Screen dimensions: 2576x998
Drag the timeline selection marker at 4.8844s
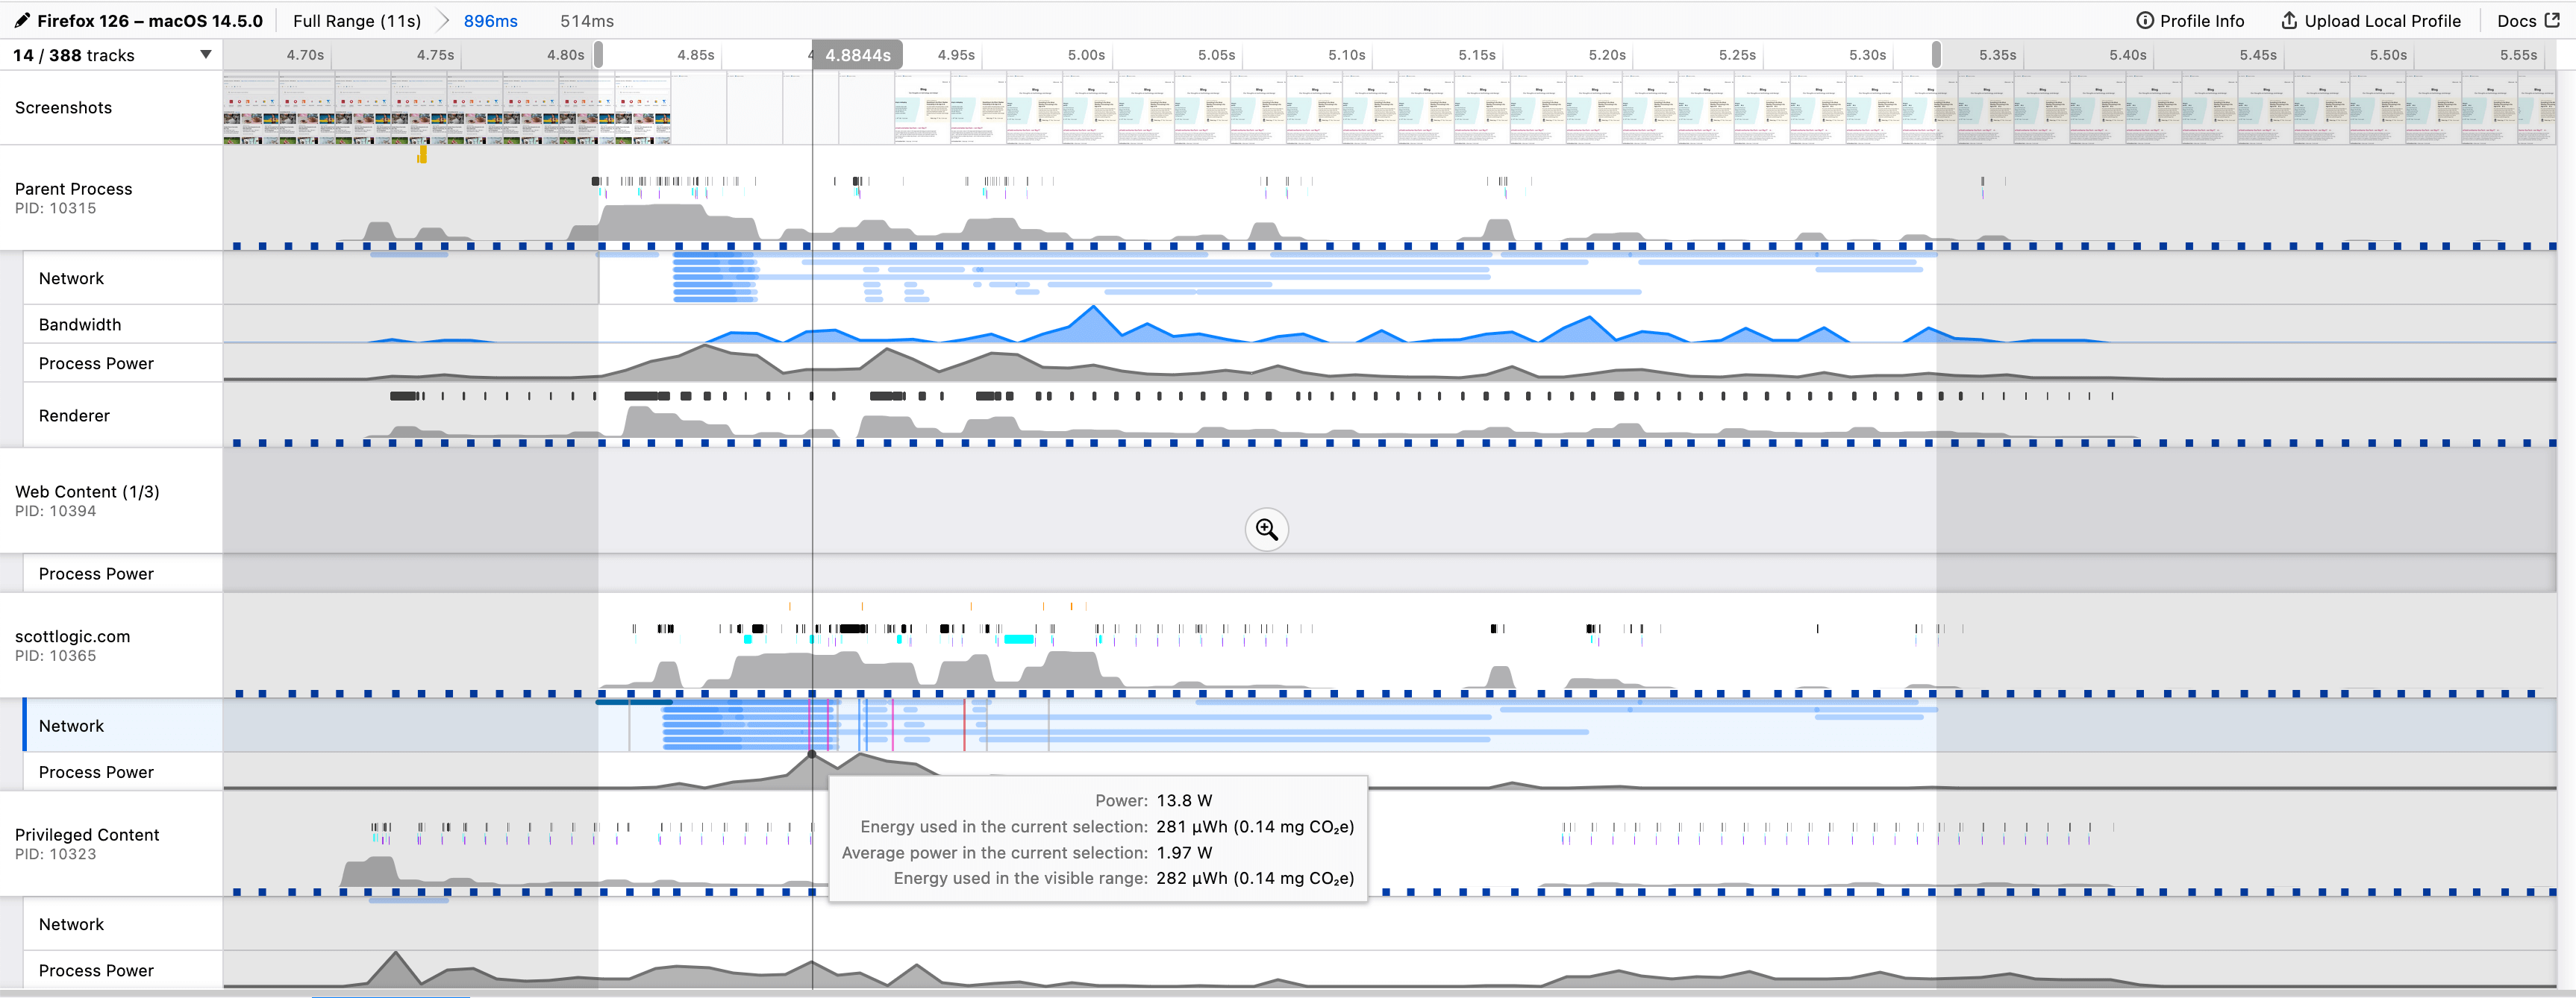813,56
